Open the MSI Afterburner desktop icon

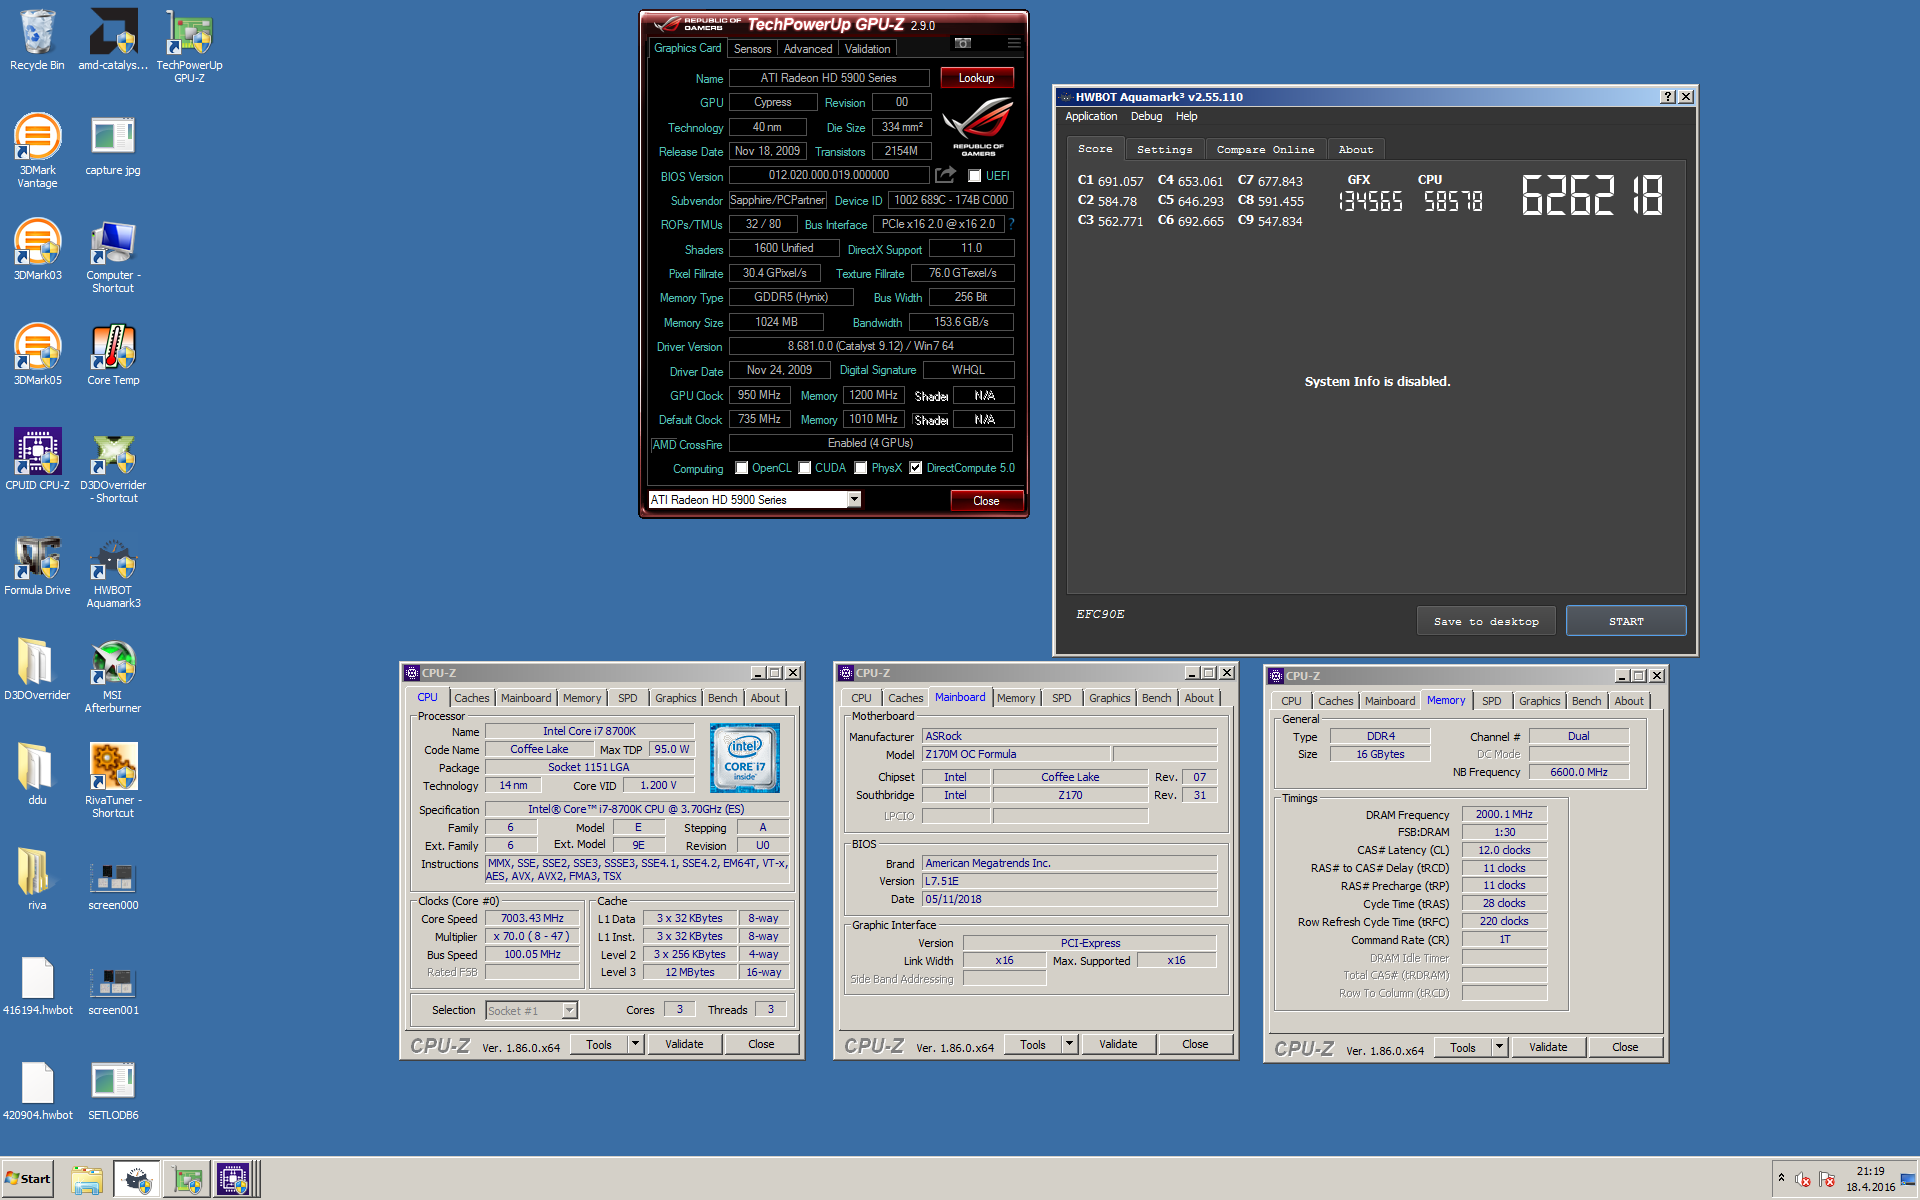point(113,676)
